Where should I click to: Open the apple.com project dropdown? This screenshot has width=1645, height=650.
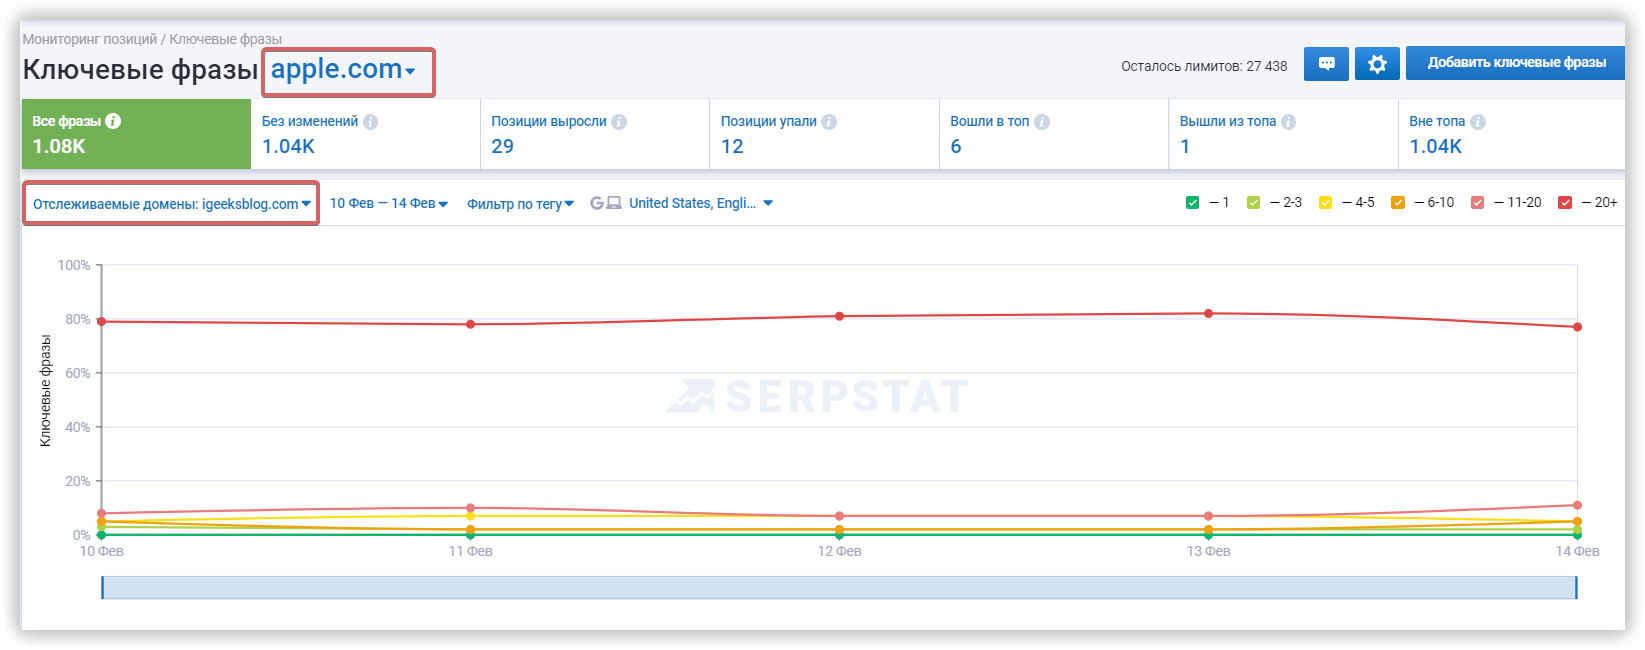click(343, 70)
